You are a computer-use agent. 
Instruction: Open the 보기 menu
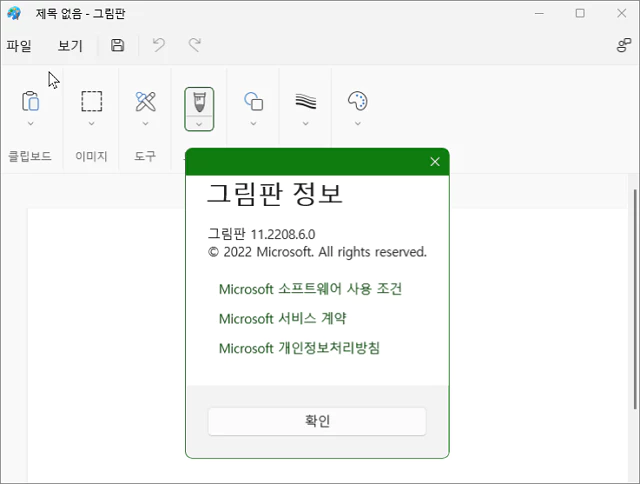(x=70, y=45)
